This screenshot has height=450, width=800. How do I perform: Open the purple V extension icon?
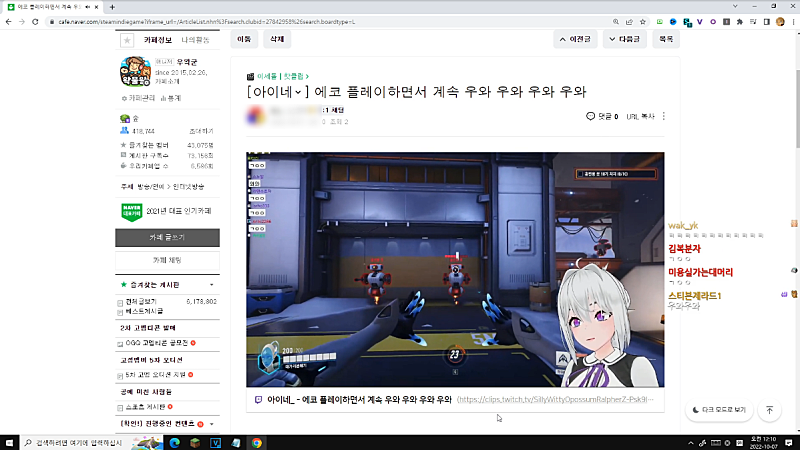pyautogui.click(x=699, y=22)
